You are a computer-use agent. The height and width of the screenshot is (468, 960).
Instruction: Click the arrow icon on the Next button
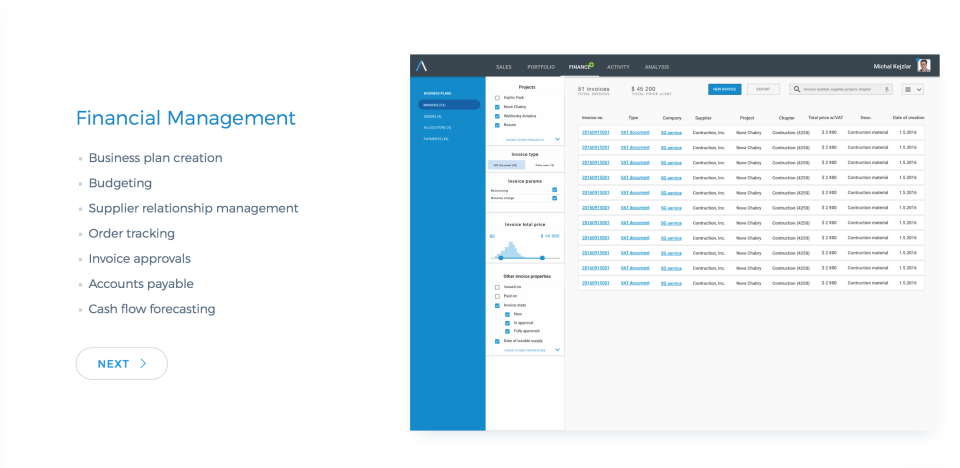pos(143,363)
